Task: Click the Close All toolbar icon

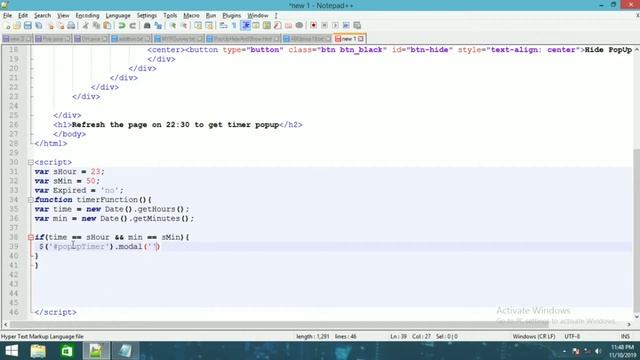Action: 60,26
